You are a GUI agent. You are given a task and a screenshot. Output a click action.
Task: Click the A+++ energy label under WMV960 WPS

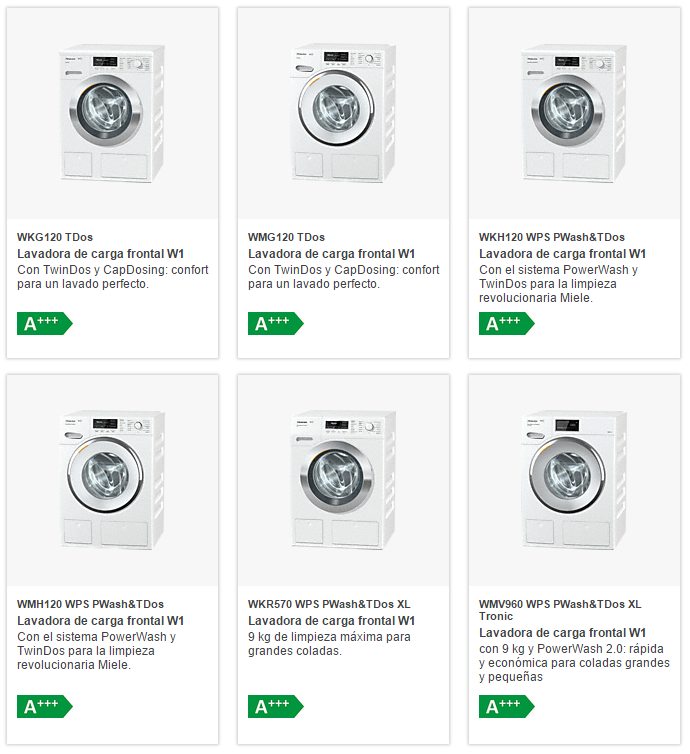pyautogui.click(x=506, y=706)
